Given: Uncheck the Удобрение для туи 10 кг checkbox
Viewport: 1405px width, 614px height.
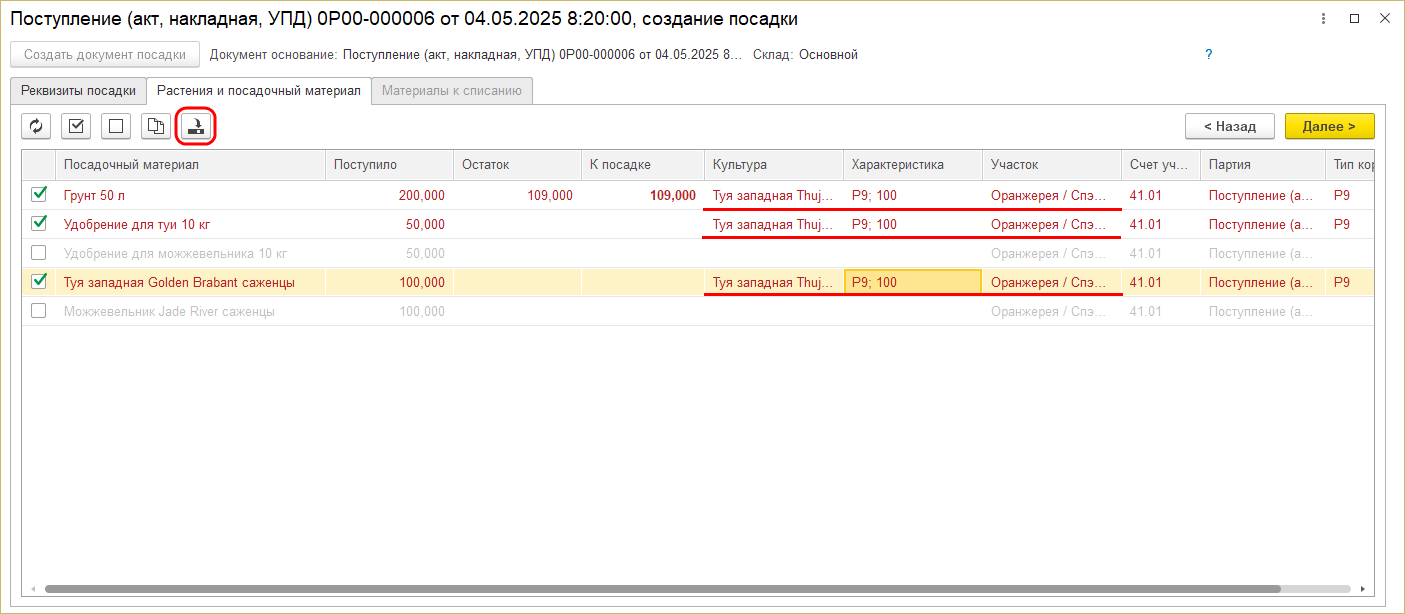Looking at the screenshot, I should (39, 223).
